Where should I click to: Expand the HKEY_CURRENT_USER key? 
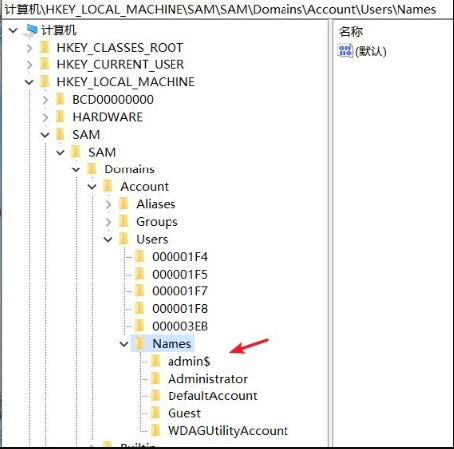click(29, 64)
